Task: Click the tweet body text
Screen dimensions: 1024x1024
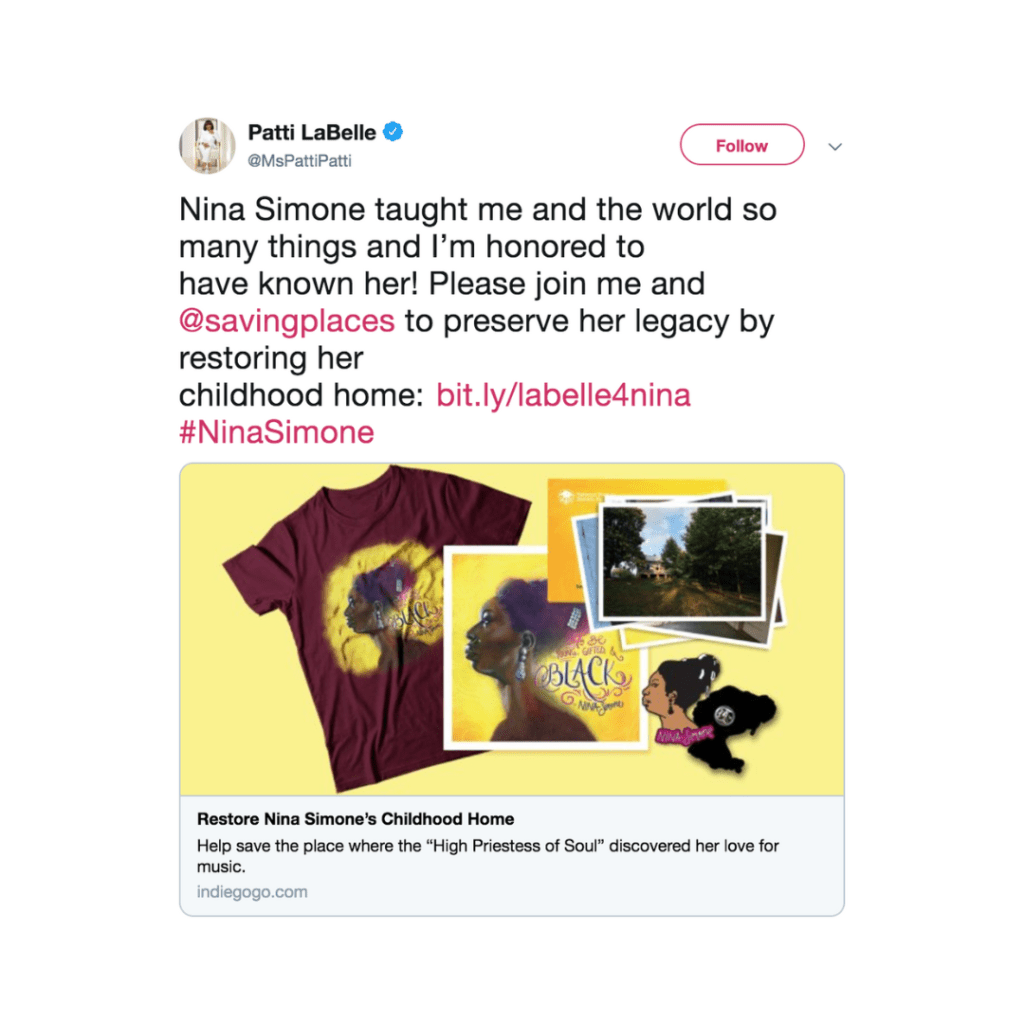Action: click(477, 321)
